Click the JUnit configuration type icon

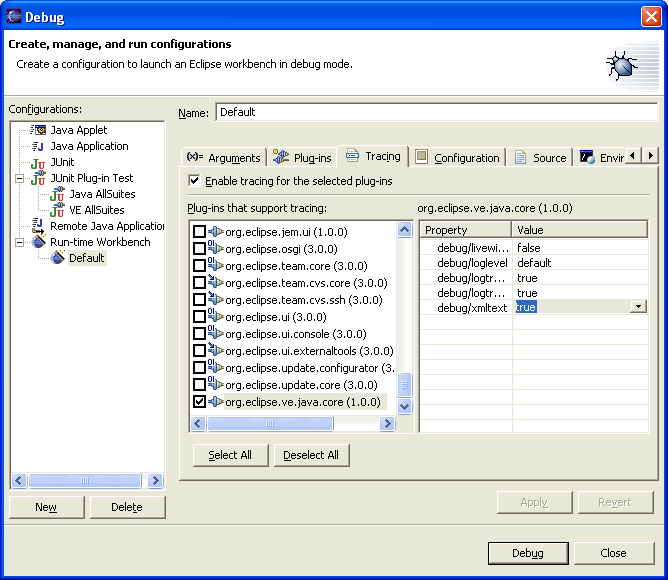[x=39, y=162]
